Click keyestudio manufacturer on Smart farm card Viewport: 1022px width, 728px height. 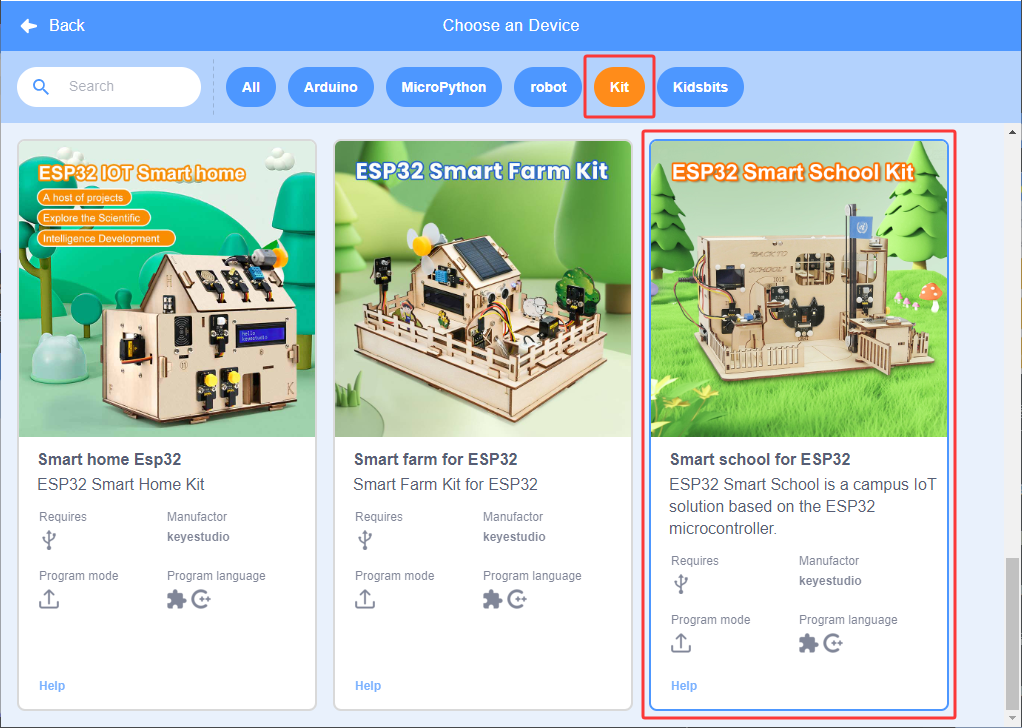[514, 537]
